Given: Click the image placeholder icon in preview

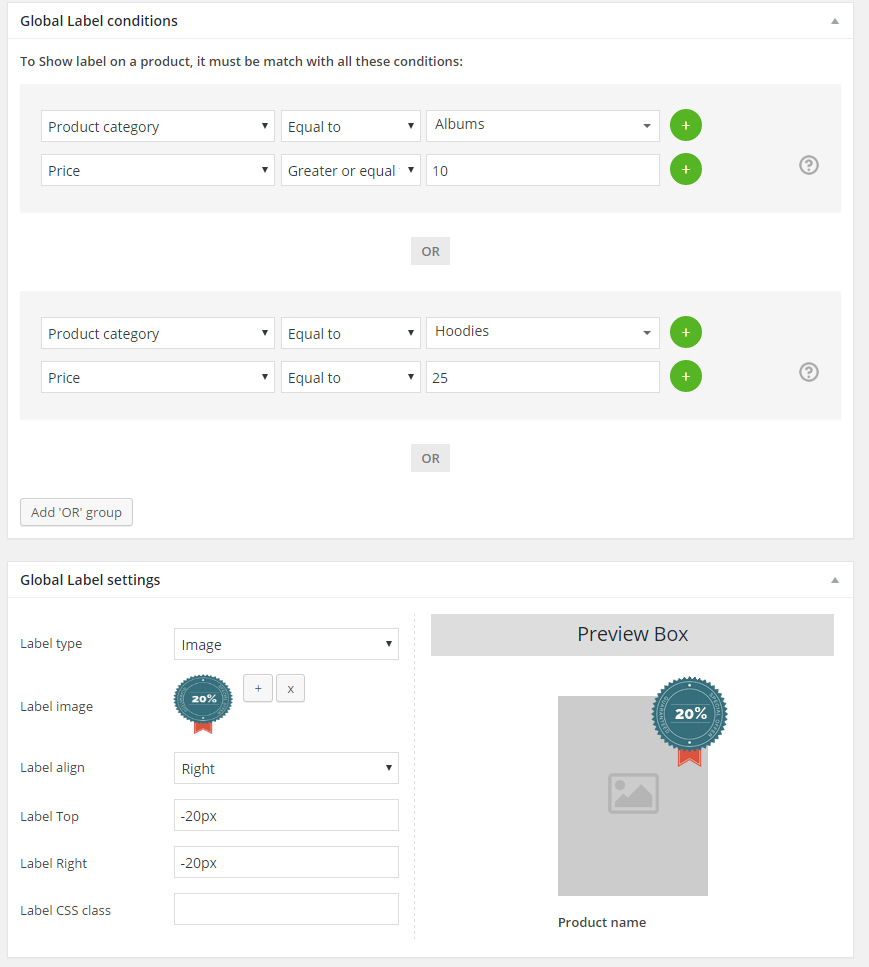Looking at the screenshot, I should click(x=633, y=794).
